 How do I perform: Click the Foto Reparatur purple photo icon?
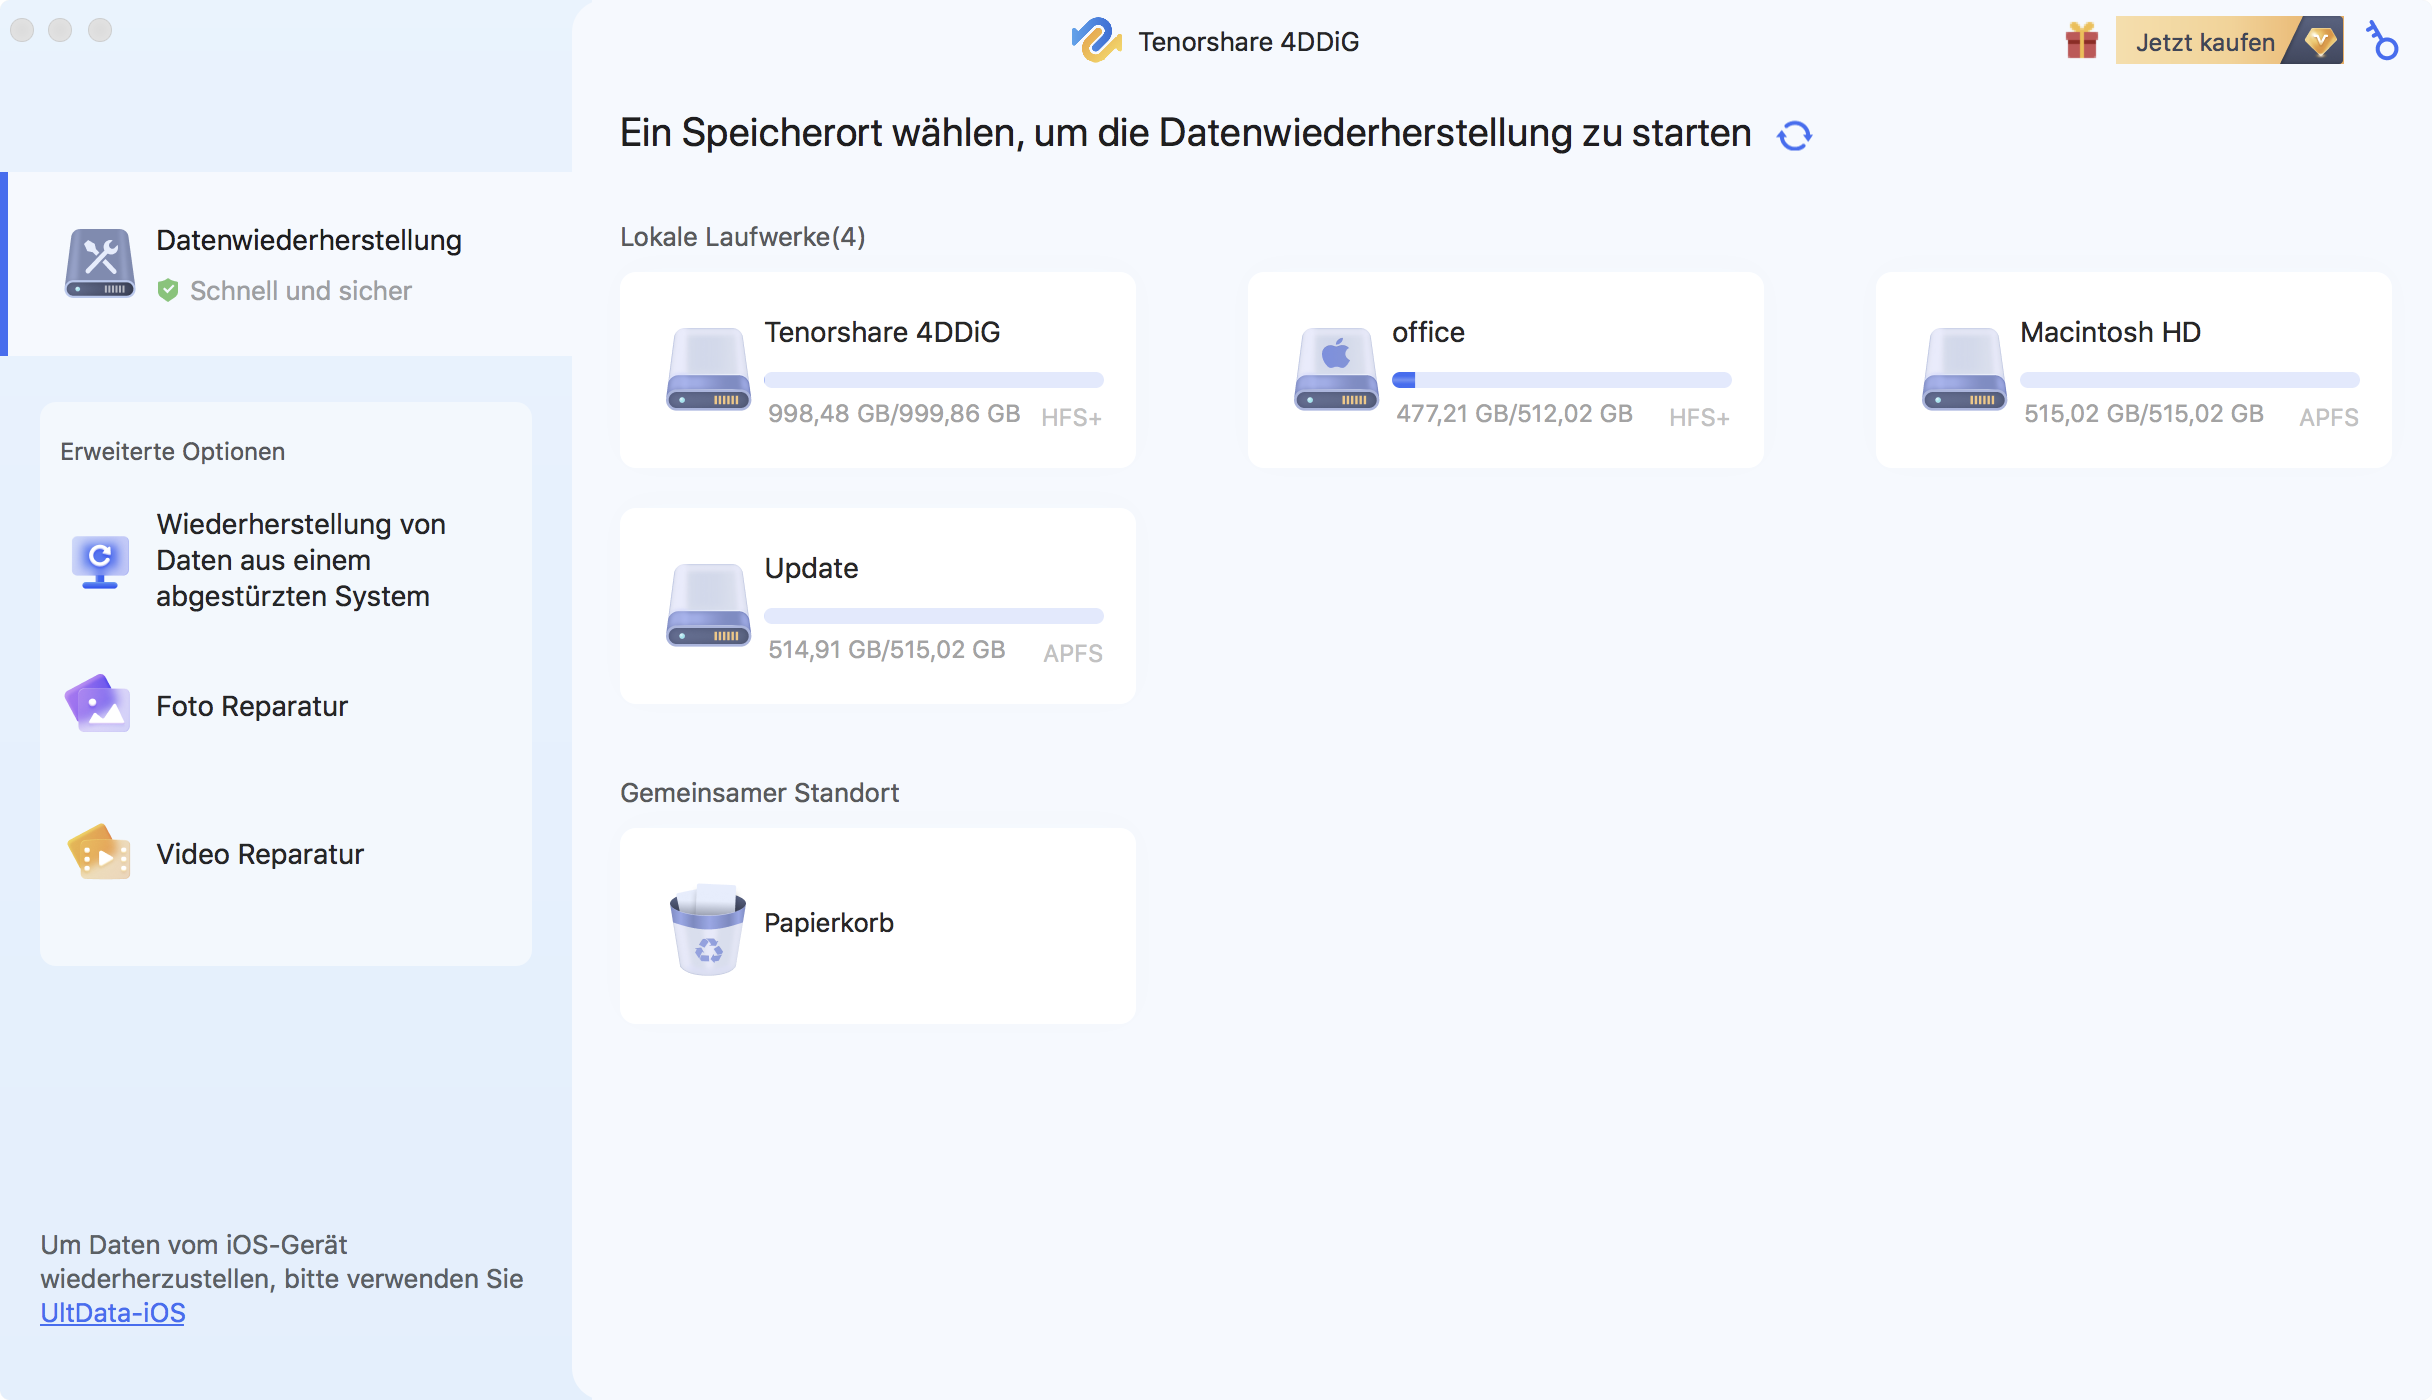click(98, 704)
